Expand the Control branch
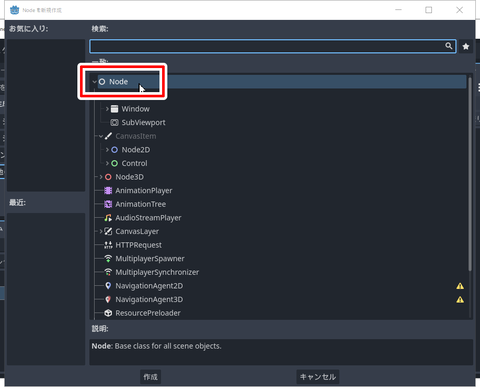 [x=107, y=163]
